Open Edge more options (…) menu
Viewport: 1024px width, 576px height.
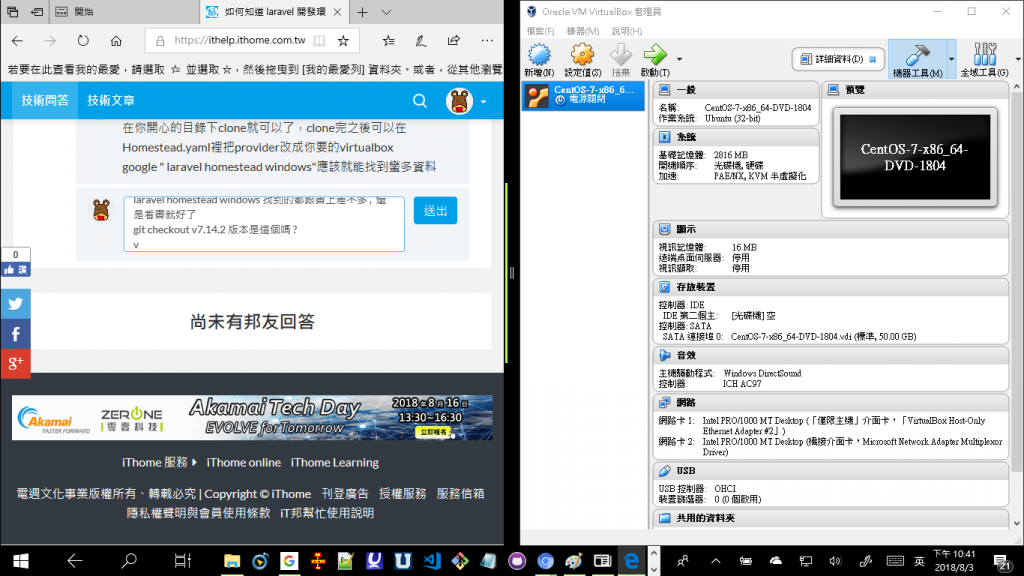(x=487, y=40)
